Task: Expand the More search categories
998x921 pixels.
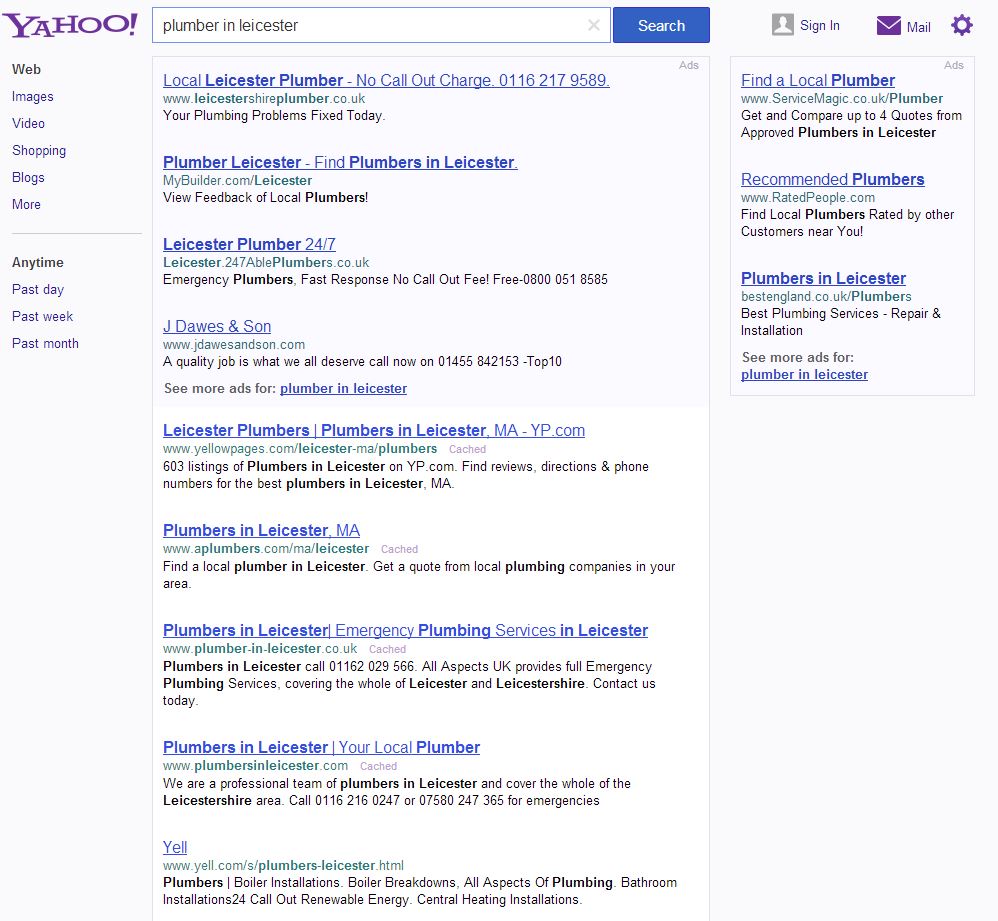Action: click(26, 205)
